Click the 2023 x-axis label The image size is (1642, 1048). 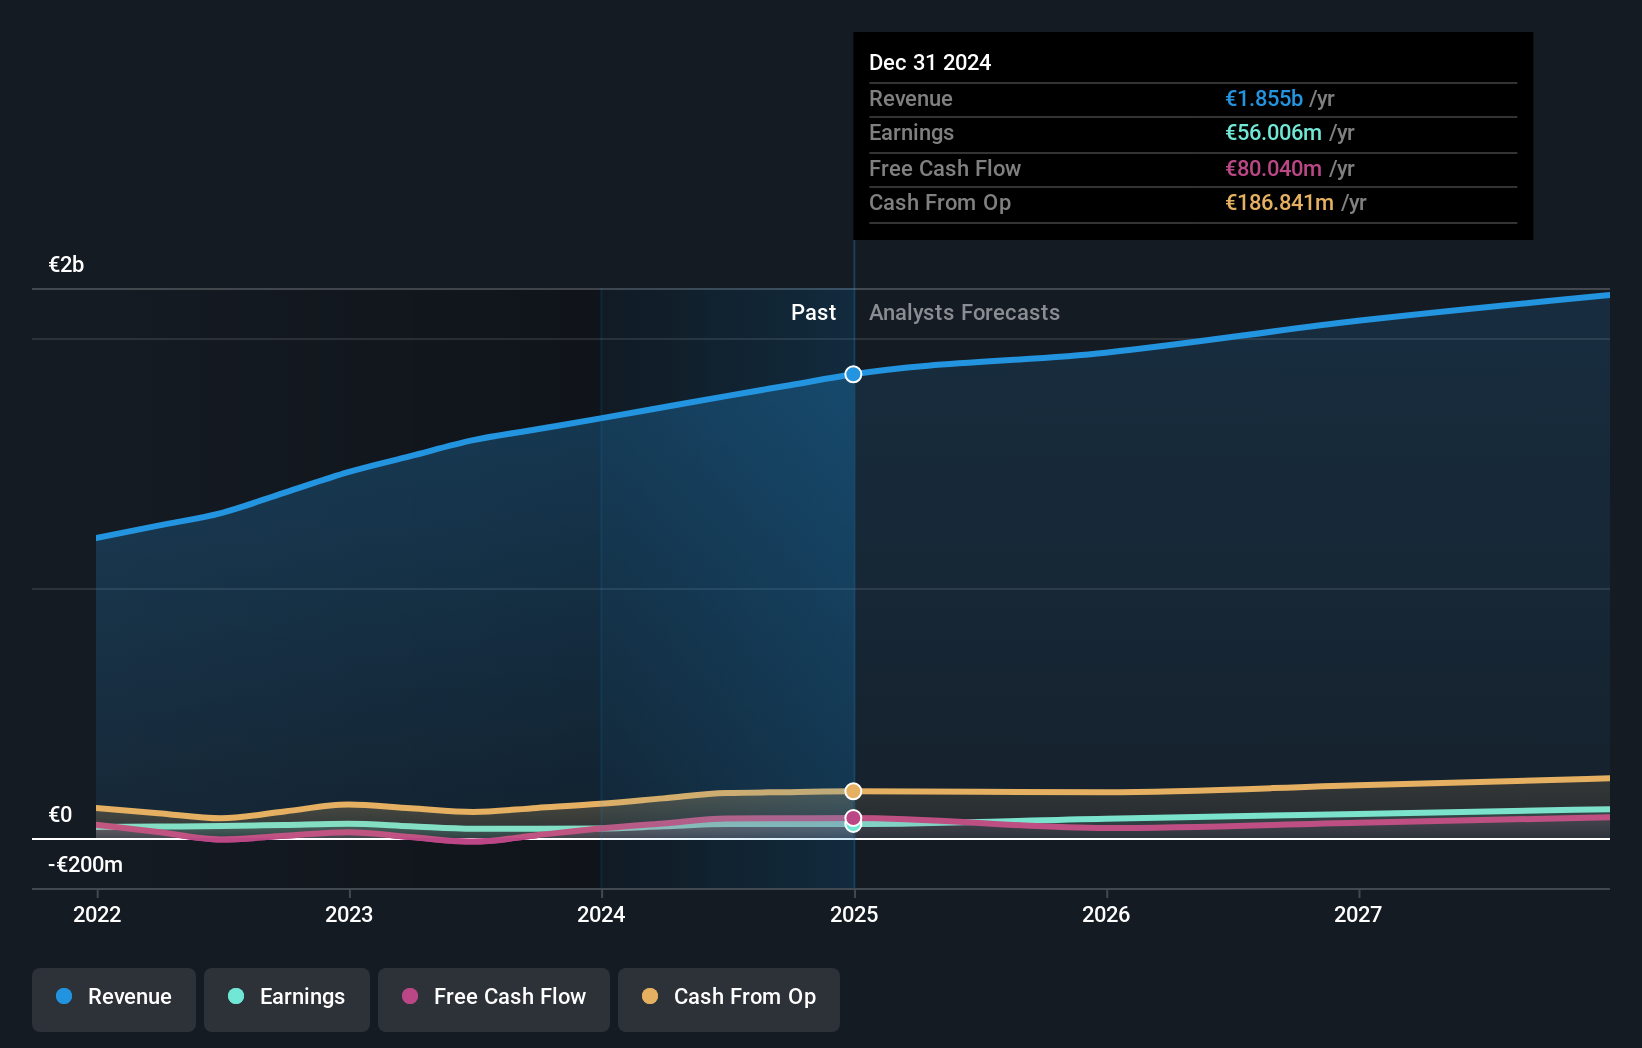(x=349, y=914)
